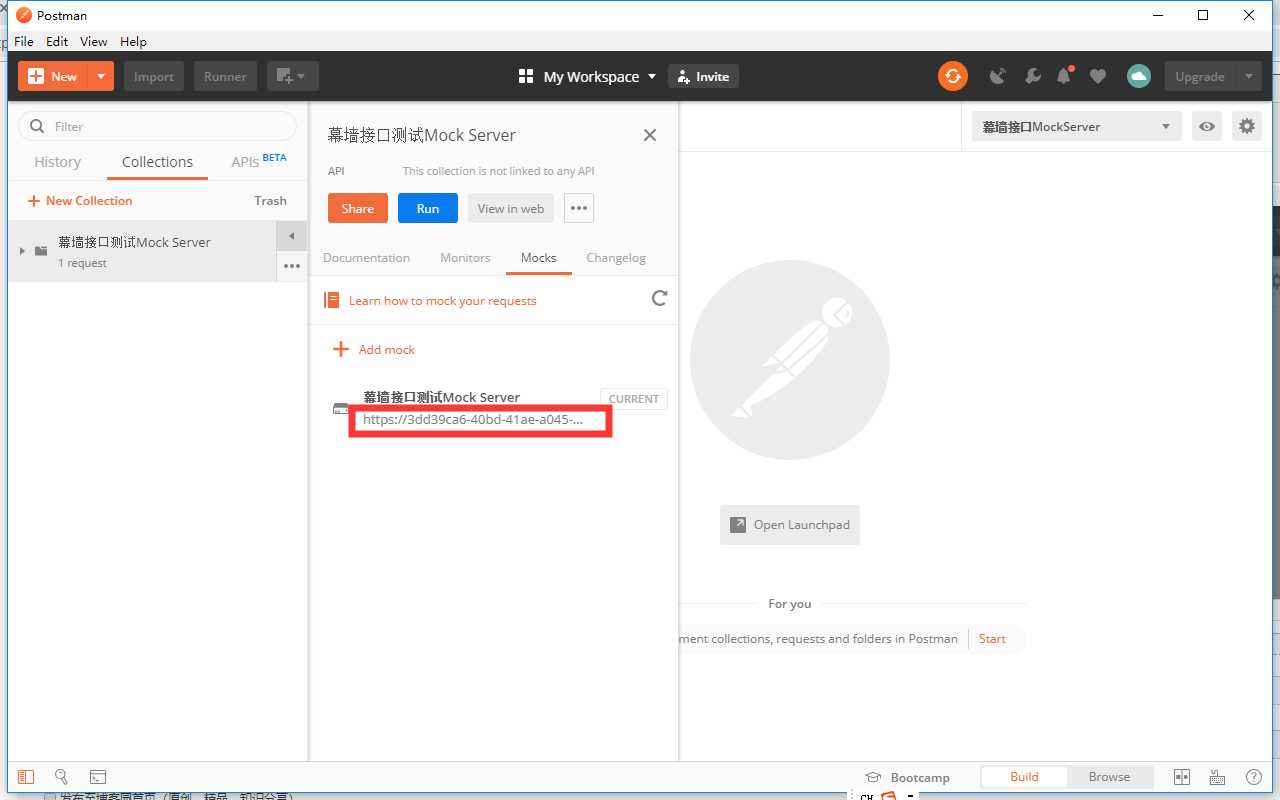
Task: Click the orange sync status icon
Action: pyautogui.click(x=953, y=76)
